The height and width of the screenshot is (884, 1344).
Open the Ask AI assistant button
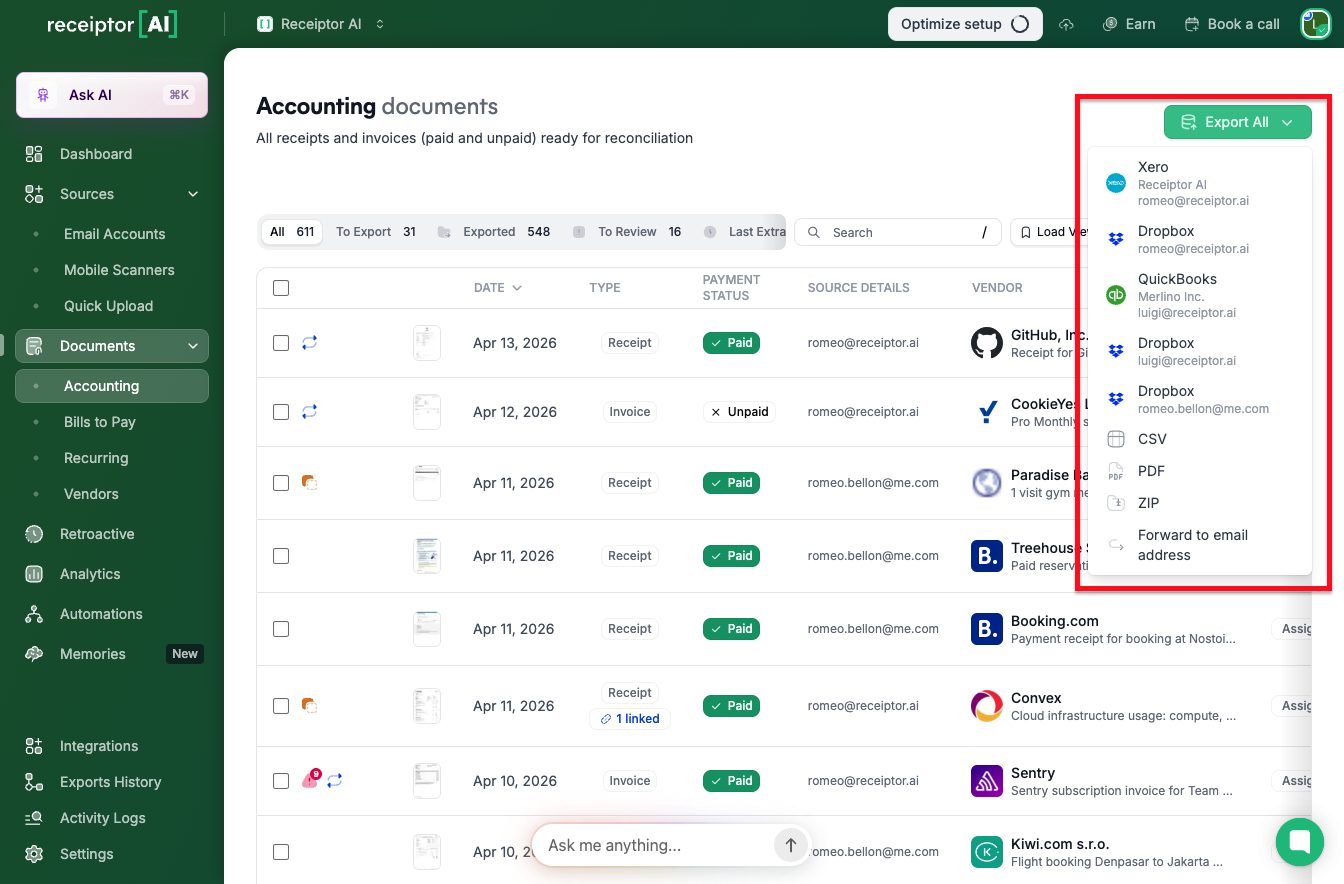(112, 95)
